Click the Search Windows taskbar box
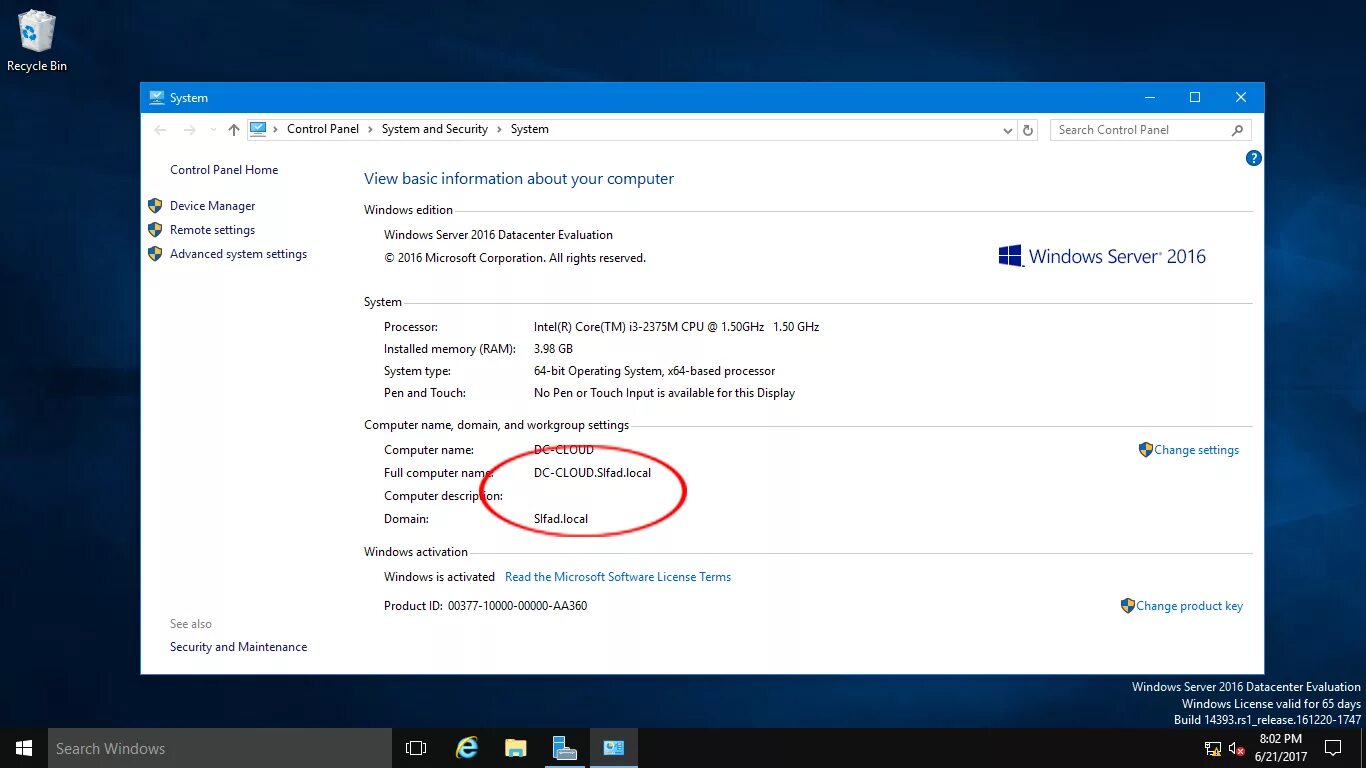1366x768 pixels. tap(220, 748)
